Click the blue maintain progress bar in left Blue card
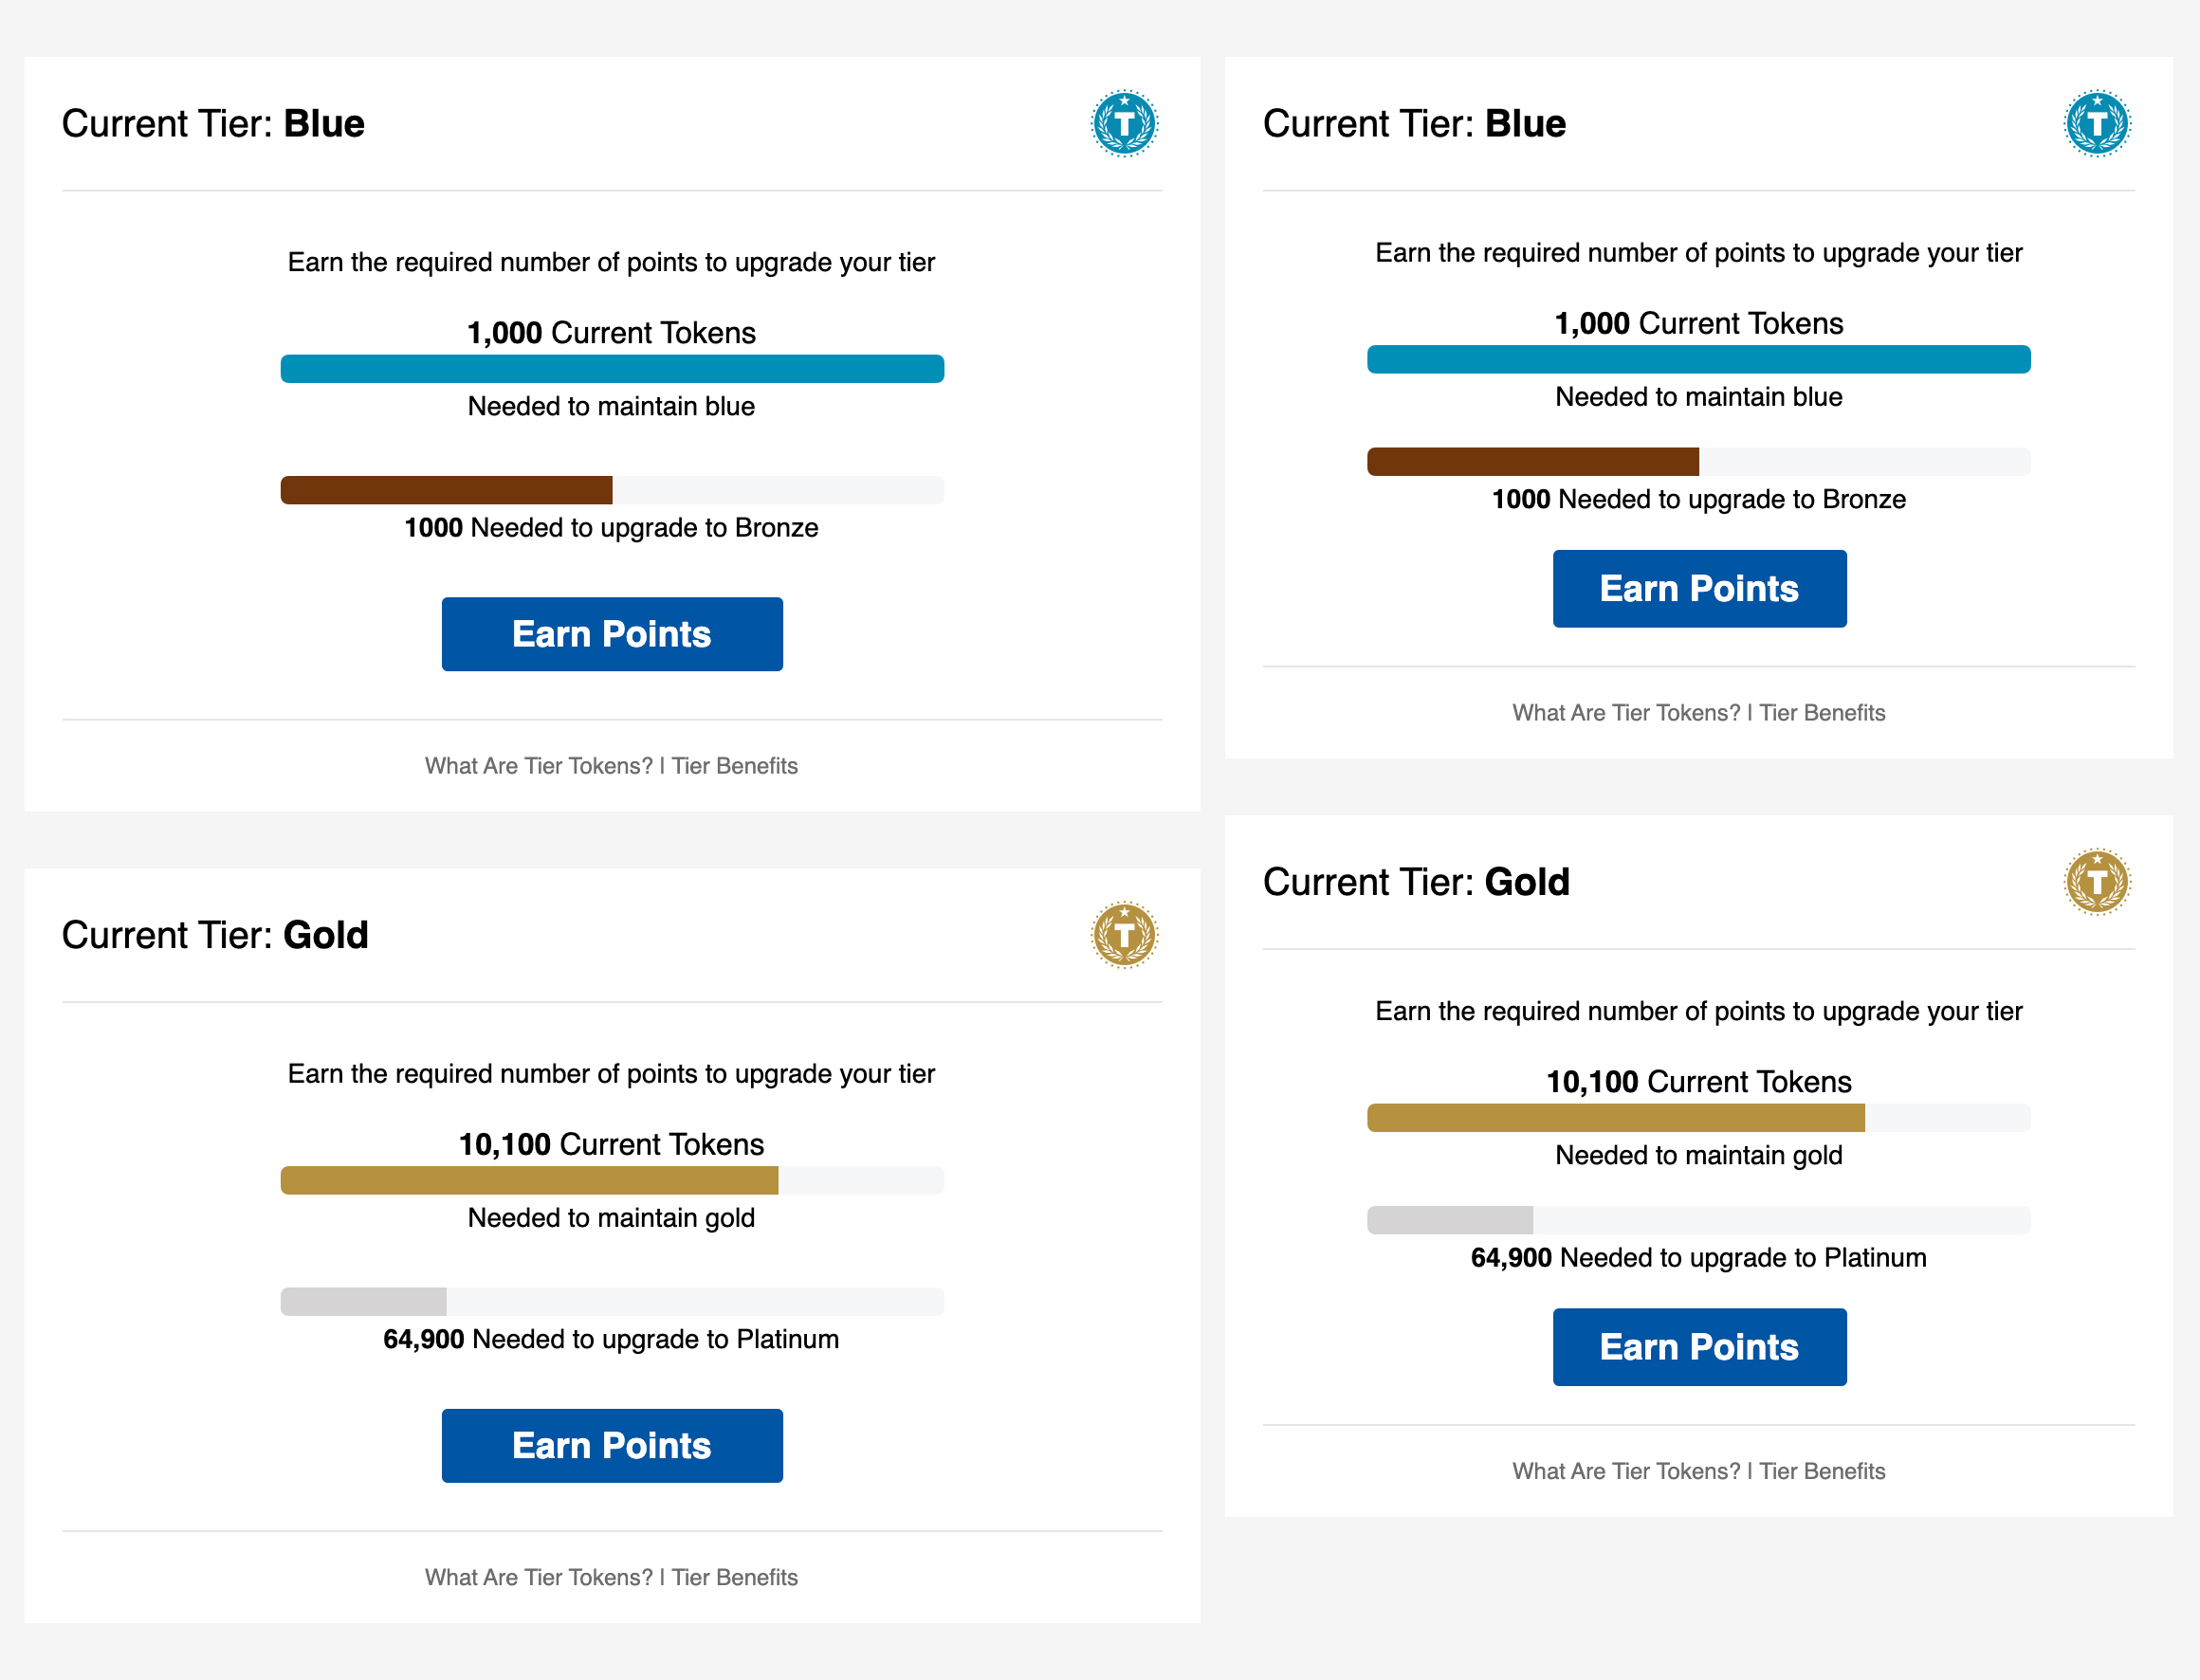The width and height of the screenshot is (2200, 1680). 612,369
